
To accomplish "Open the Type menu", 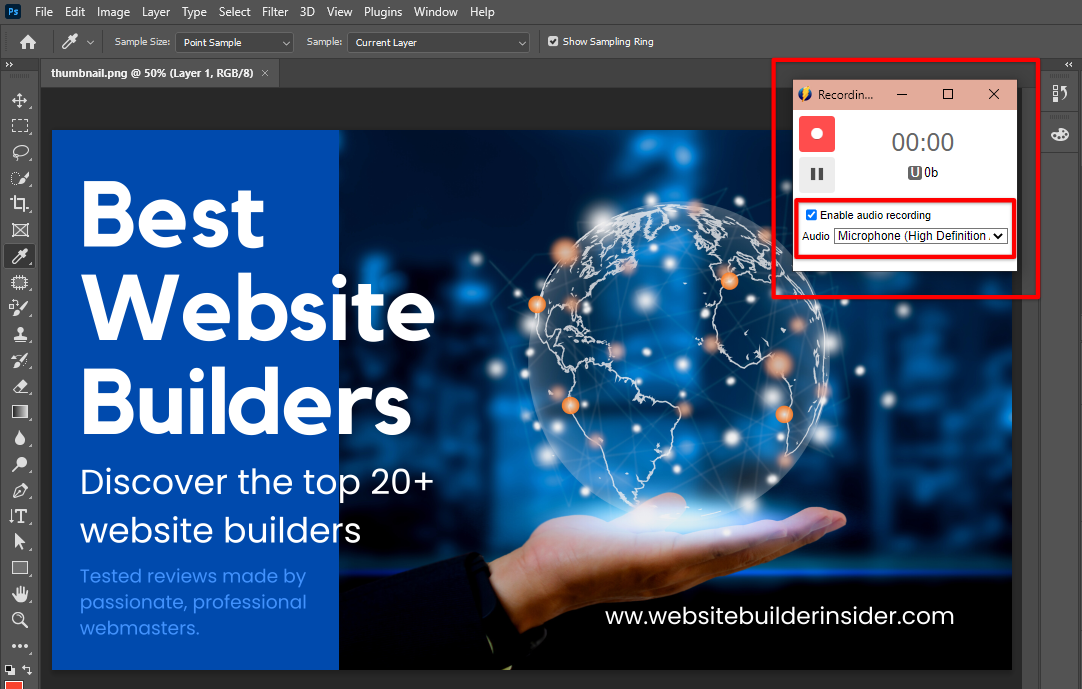I will point(194,12).
